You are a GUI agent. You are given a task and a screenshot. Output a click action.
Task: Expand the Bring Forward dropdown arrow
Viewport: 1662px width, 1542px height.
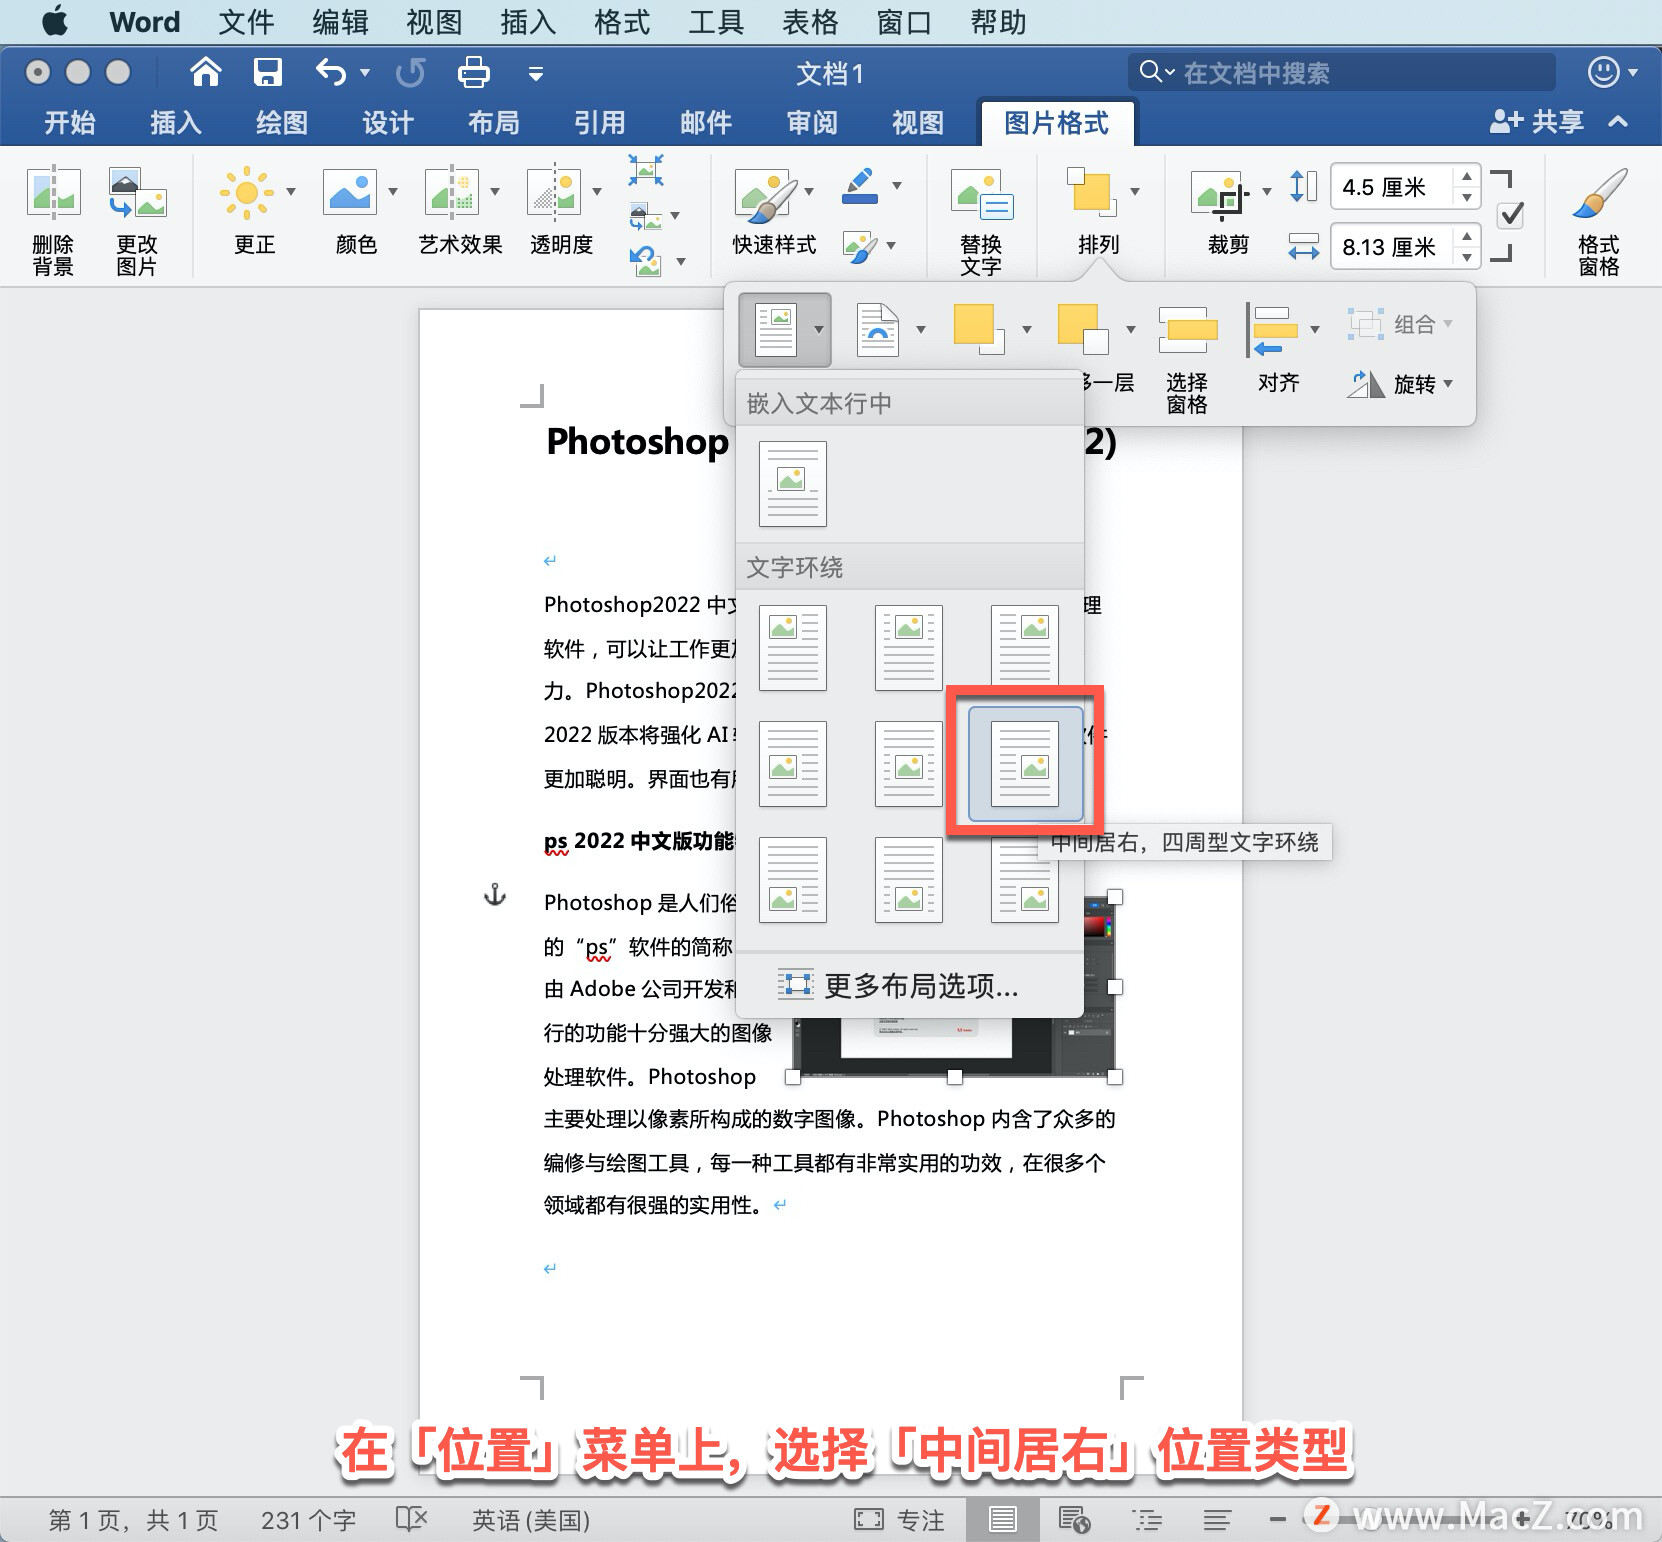point(1026,329)
